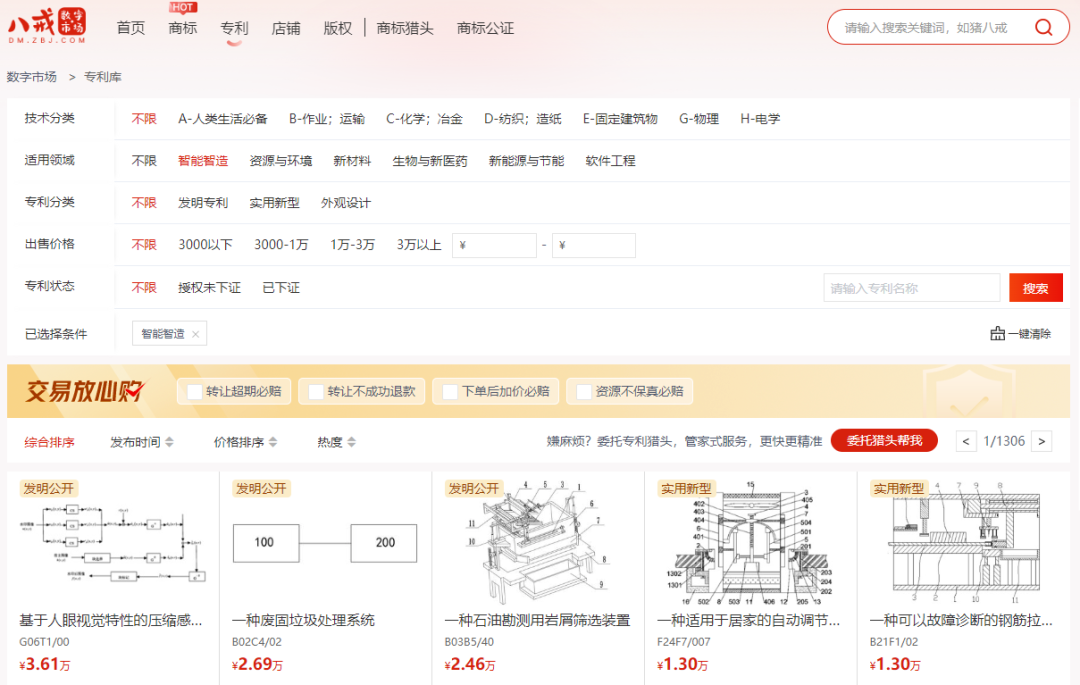This screenshot has height=685, width=1080.
Task: Go to the next results page arrow
Action: pyautogui.click(x=1042, y=441)
